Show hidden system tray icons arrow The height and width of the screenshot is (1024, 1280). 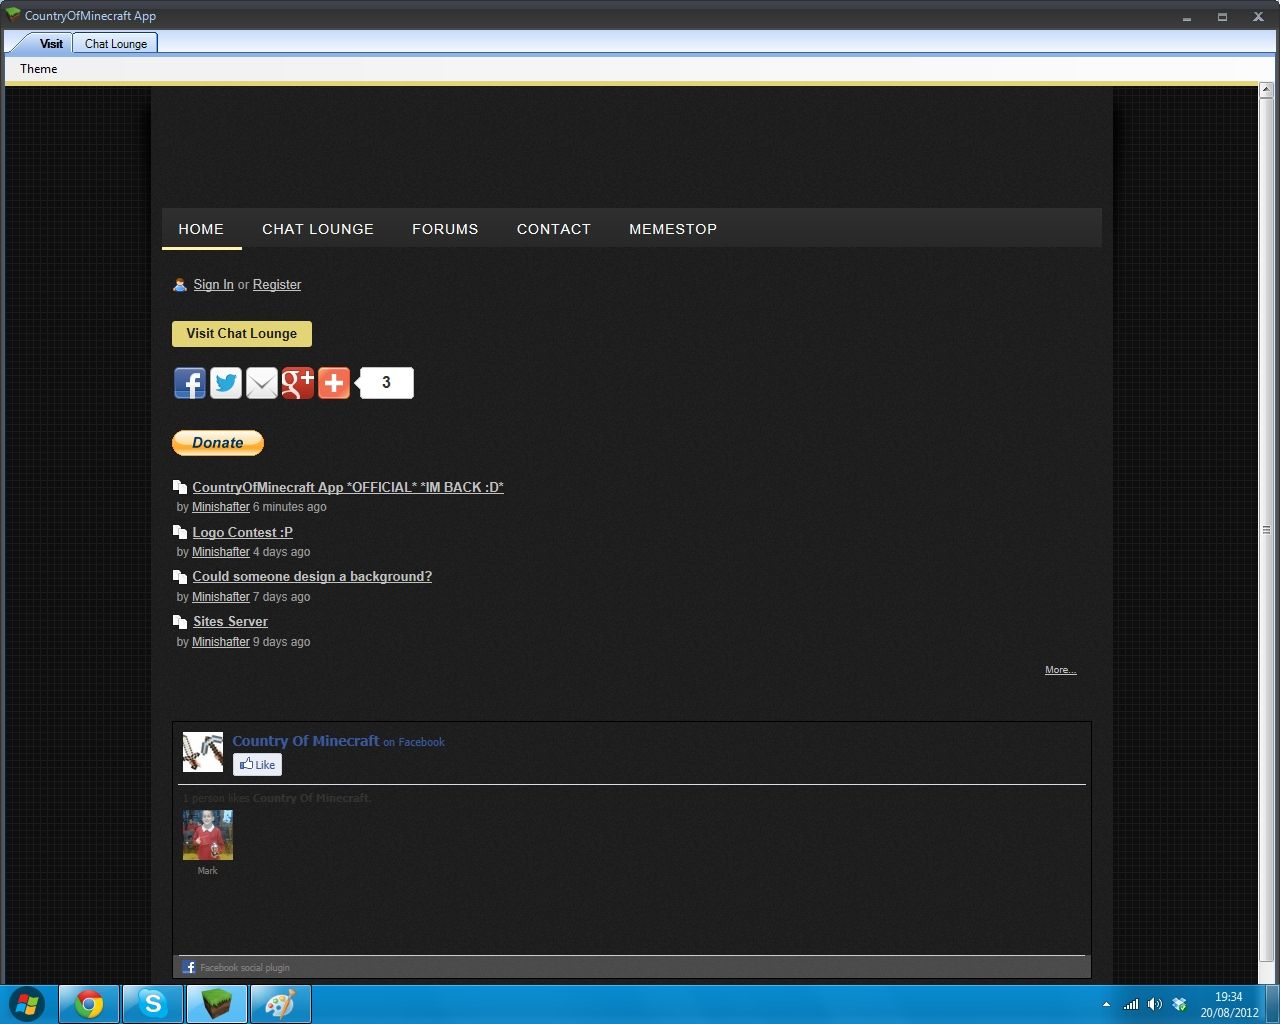tap(1106, 1004)
